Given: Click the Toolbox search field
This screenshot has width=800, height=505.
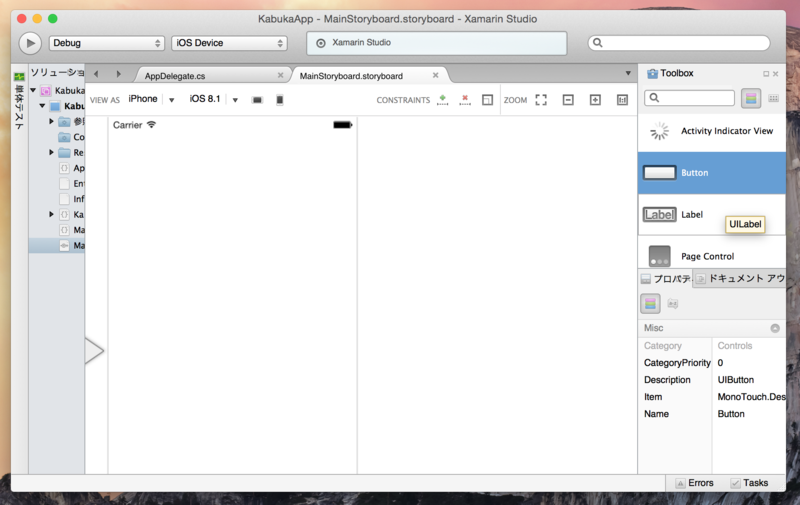Looking at the screenshot, I should point(689,98).
